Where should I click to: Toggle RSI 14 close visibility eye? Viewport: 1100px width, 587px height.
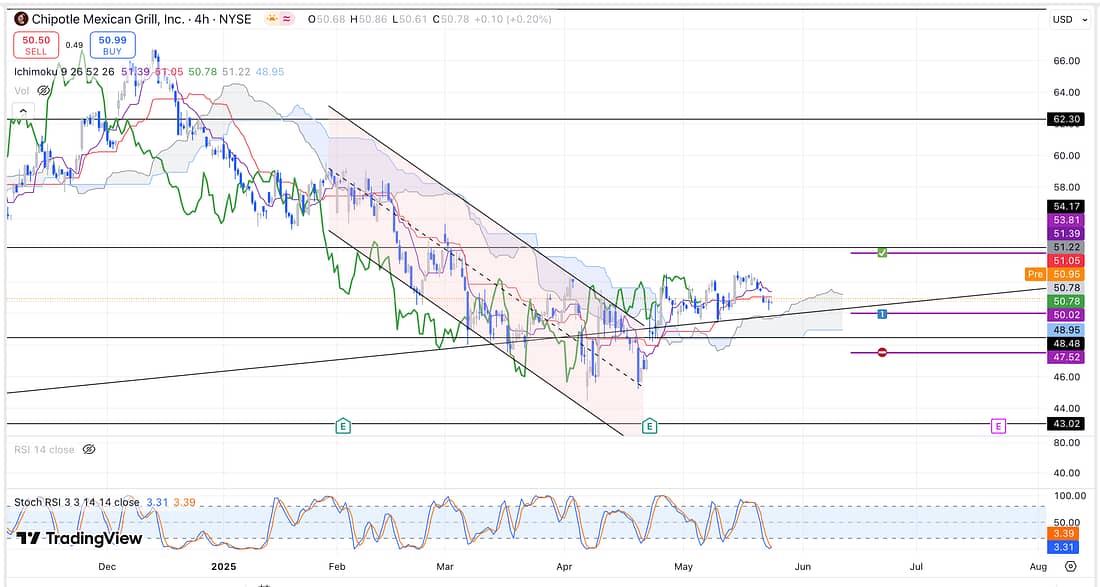[88, 450]
